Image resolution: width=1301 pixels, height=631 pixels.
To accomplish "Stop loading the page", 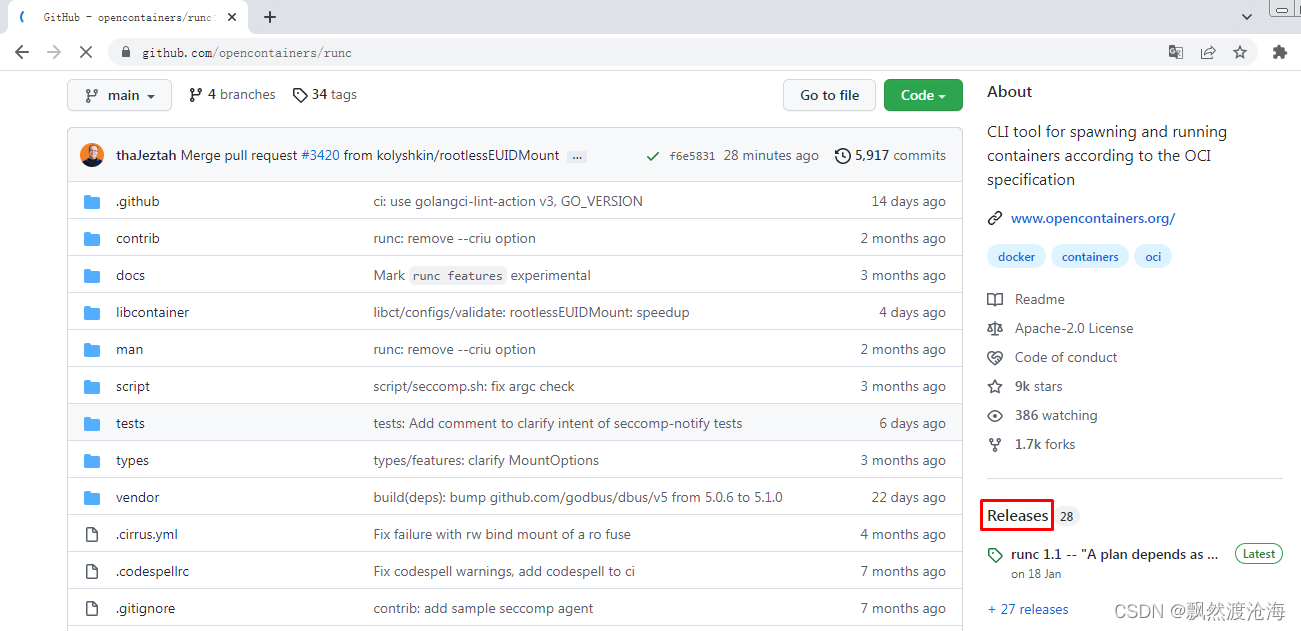I will pyautogui.click(x=86, y=52).
